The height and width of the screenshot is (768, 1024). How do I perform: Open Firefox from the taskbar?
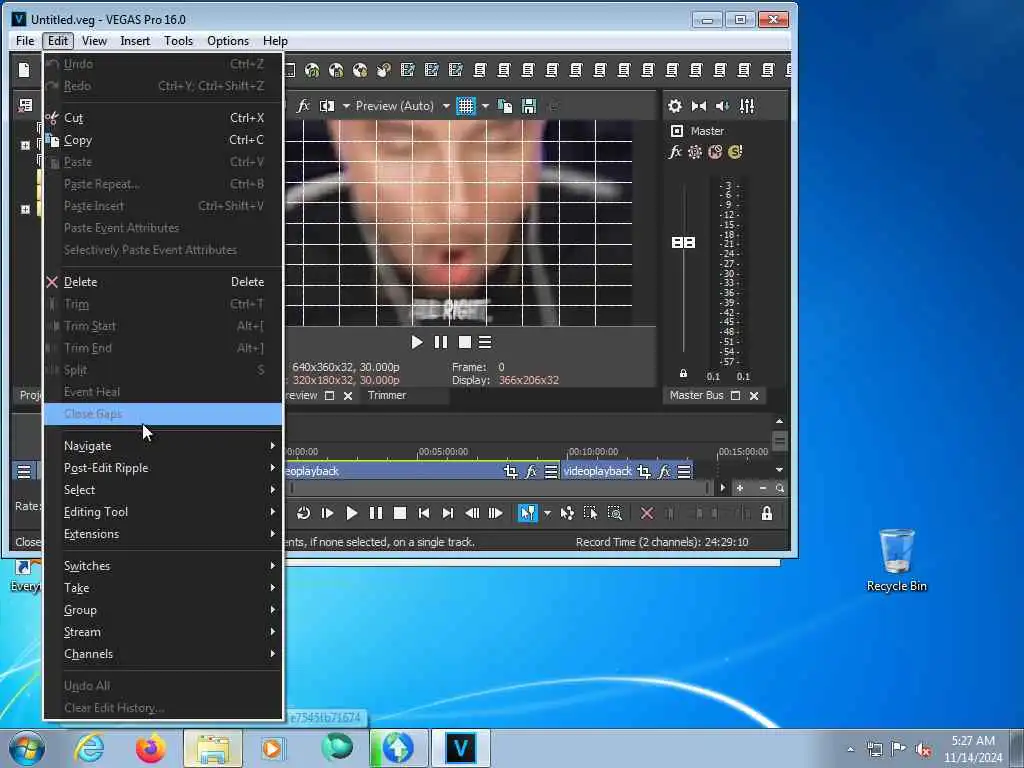coord(150,748)
